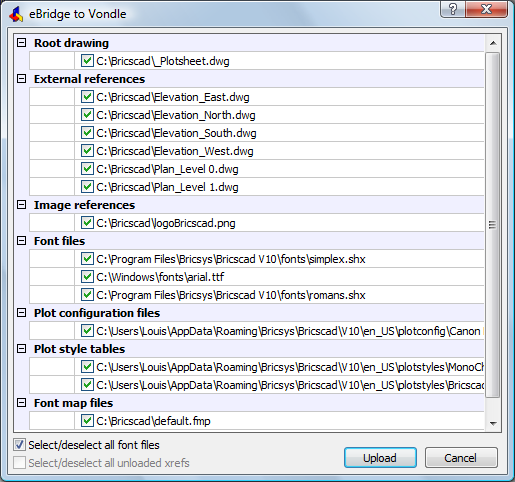This screenshot has width=515, height=482.
Task: Toggle Select/deselect all font files checkbox
Action: coord(19,445)
